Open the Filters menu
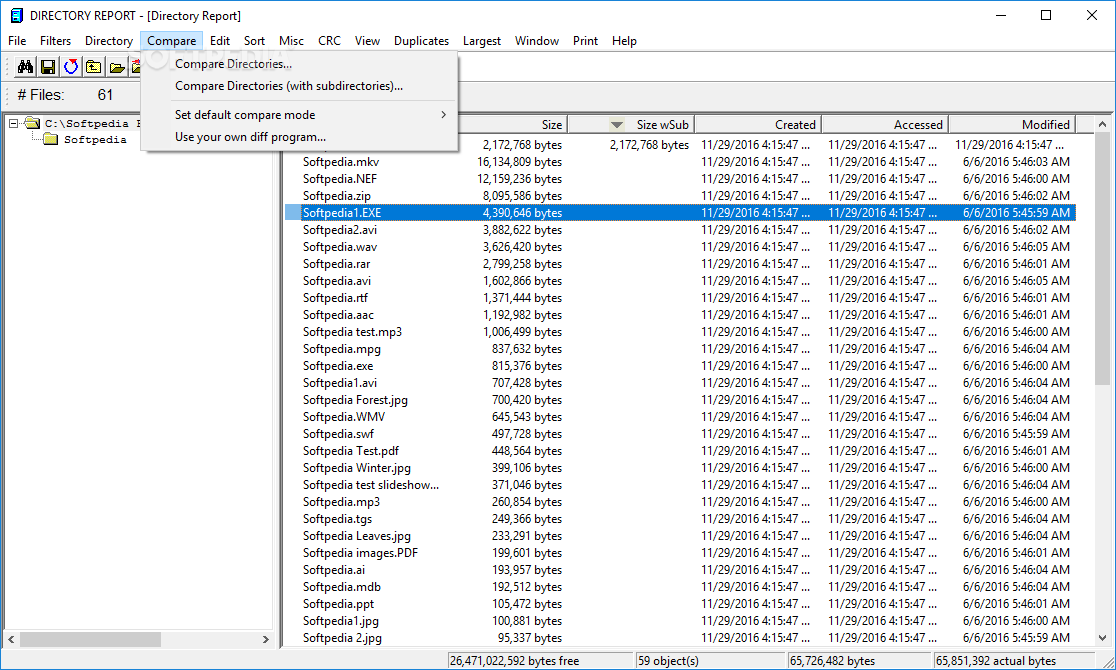The height and width of the screenshot is (670, 1116). click(56, 41)
